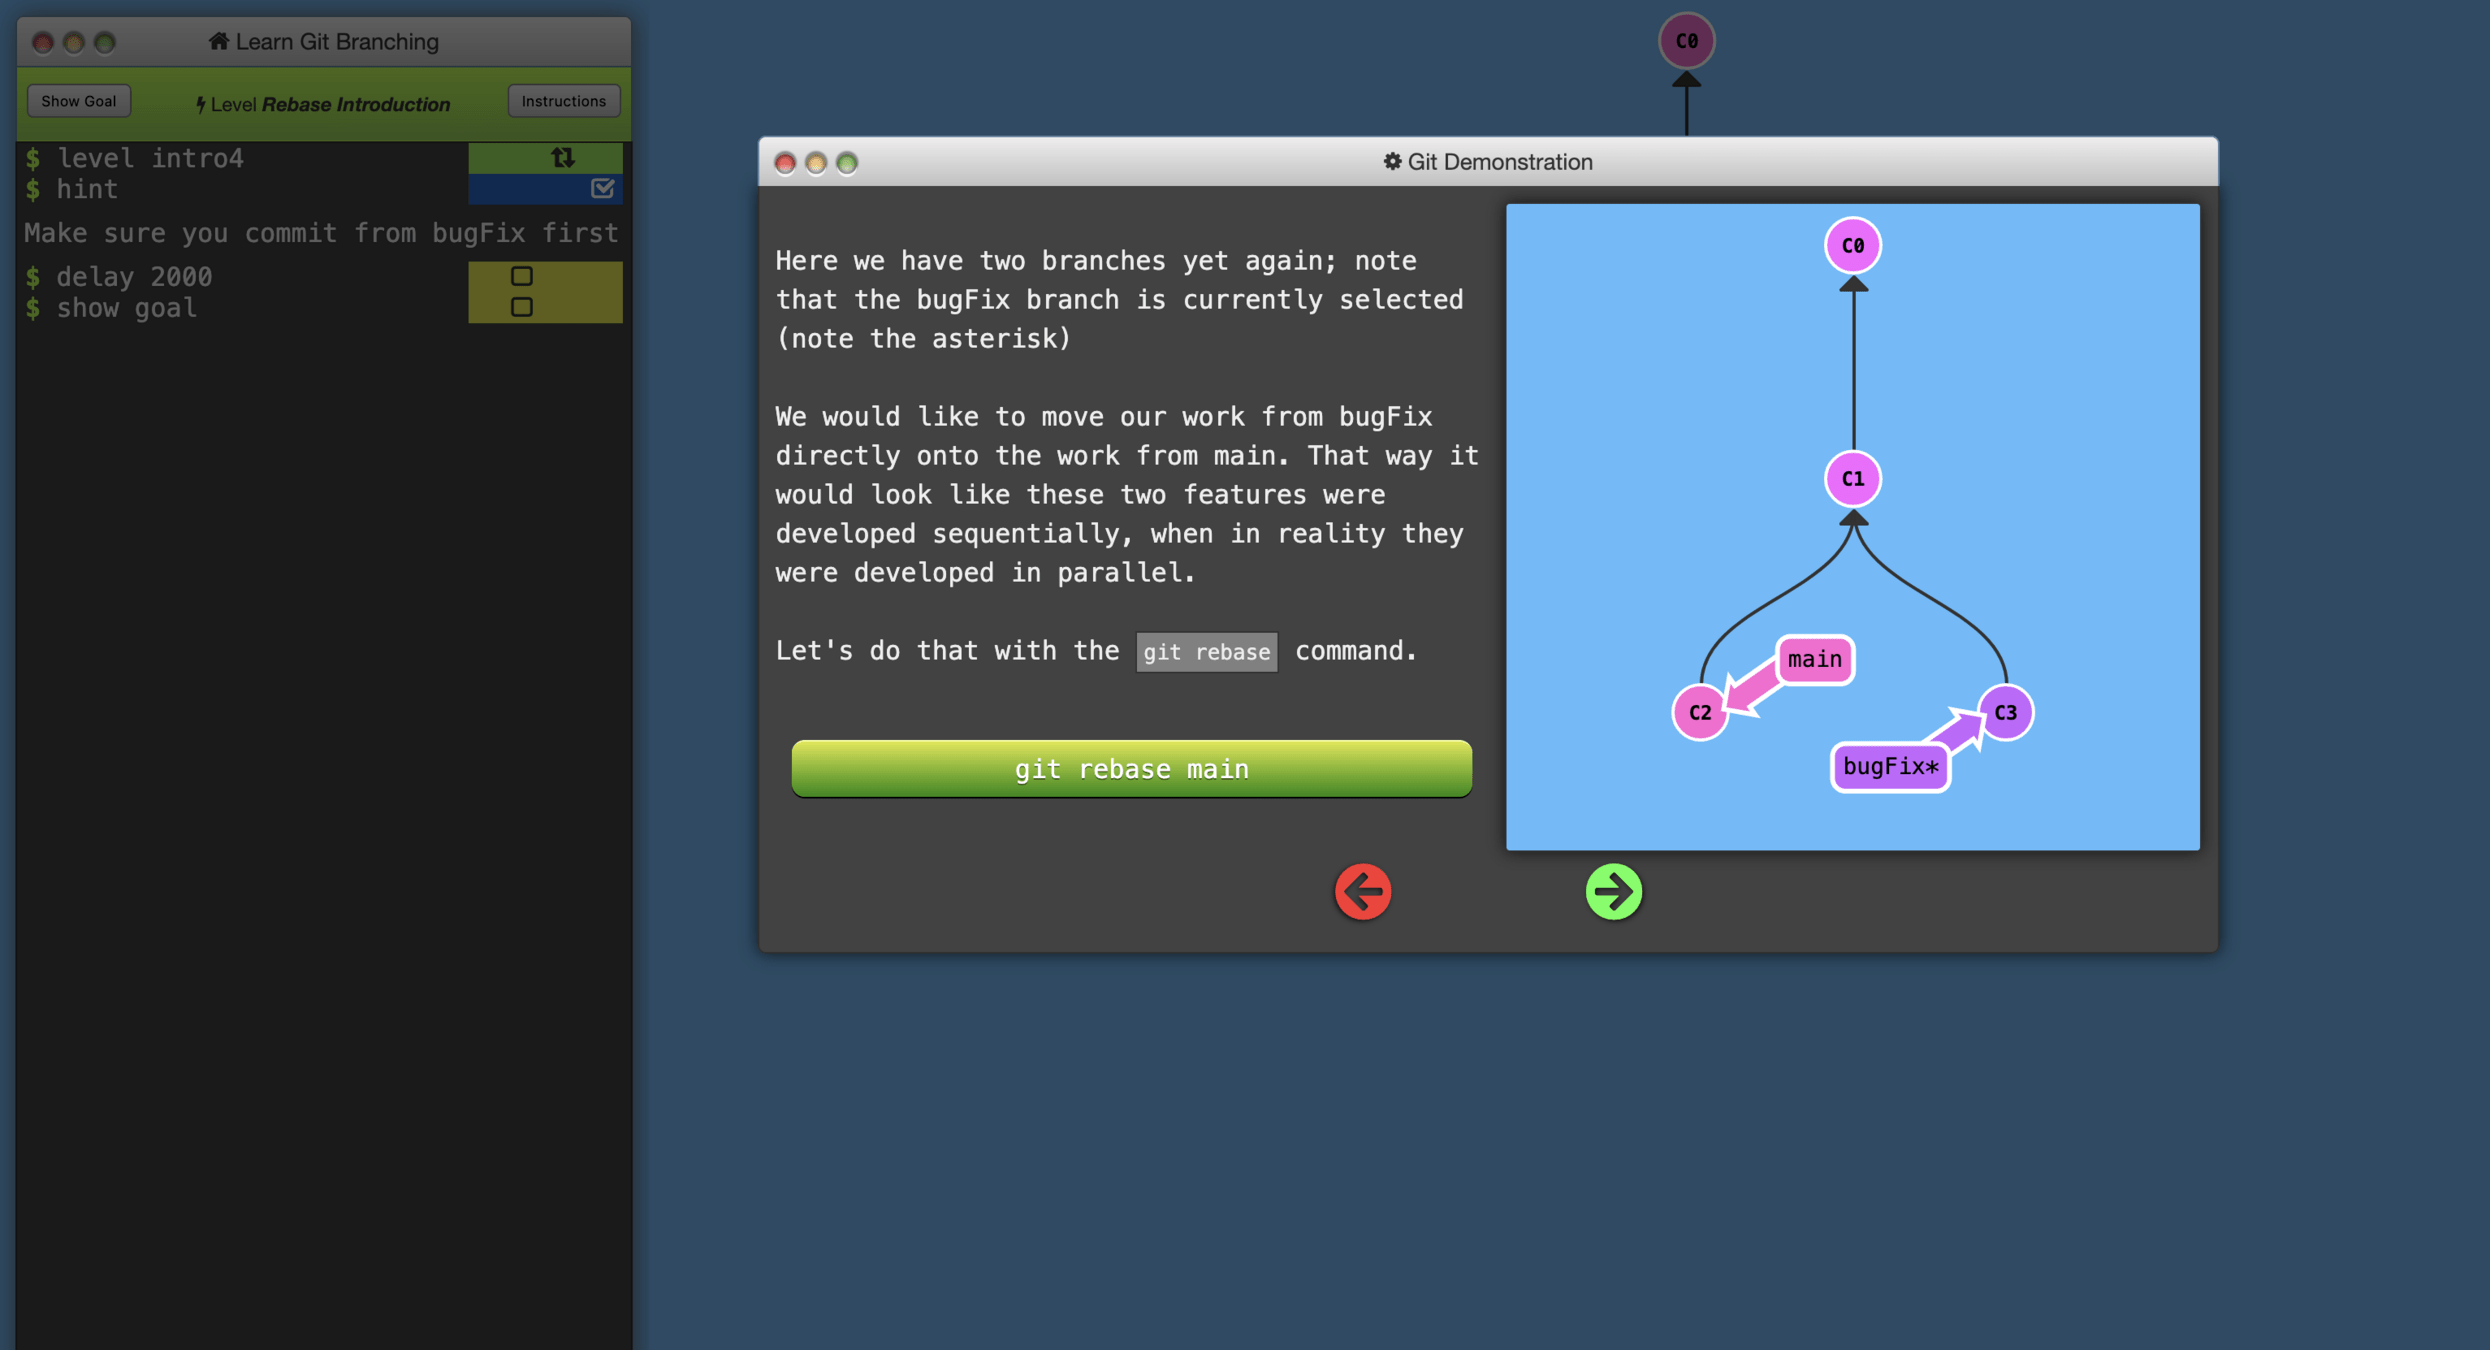Toggle the checked box next to hint
Image resolution: width=2490 pixels, height=1350 pixels.
point(602,188)
